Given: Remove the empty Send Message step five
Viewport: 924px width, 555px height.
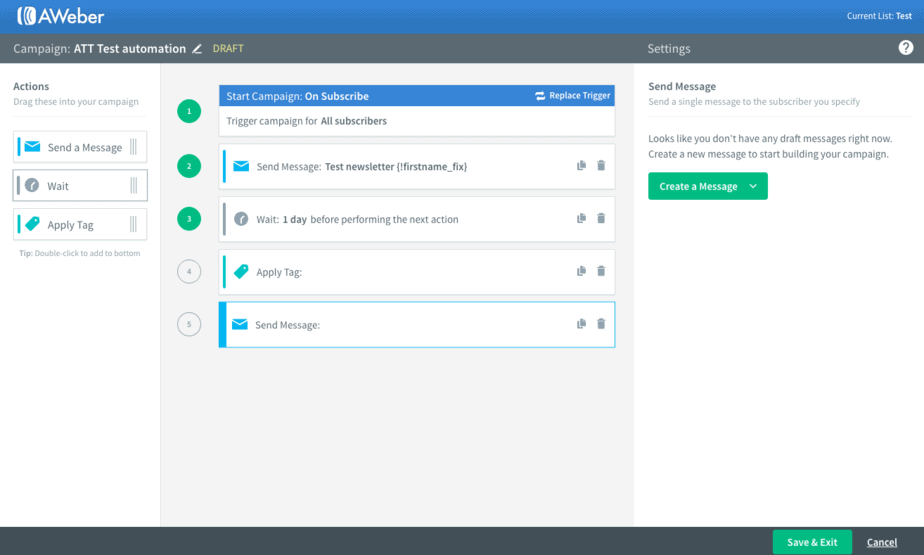Looking at the screenshot, I should [x=601, y=324].
